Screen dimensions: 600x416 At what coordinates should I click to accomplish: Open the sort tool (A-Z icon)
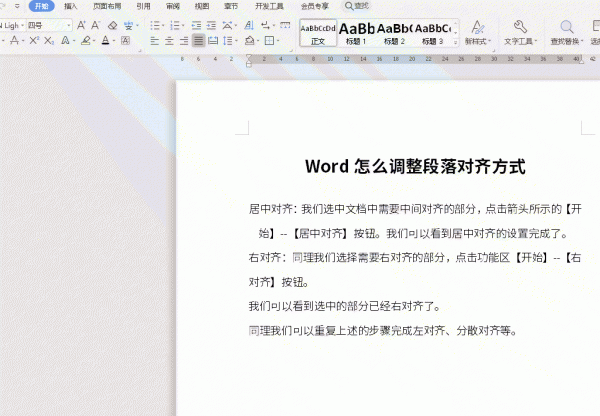click(x=249, y=26)
